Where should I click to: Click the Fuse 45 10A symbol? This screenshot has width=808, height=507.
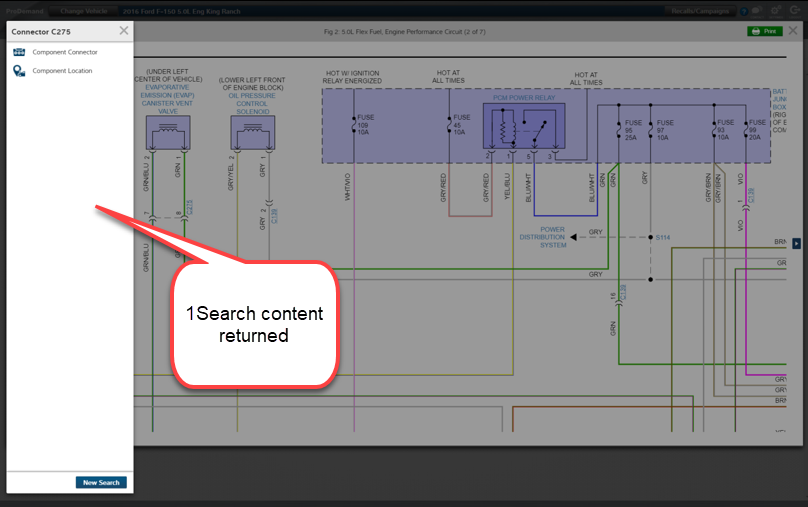(454, 126)
